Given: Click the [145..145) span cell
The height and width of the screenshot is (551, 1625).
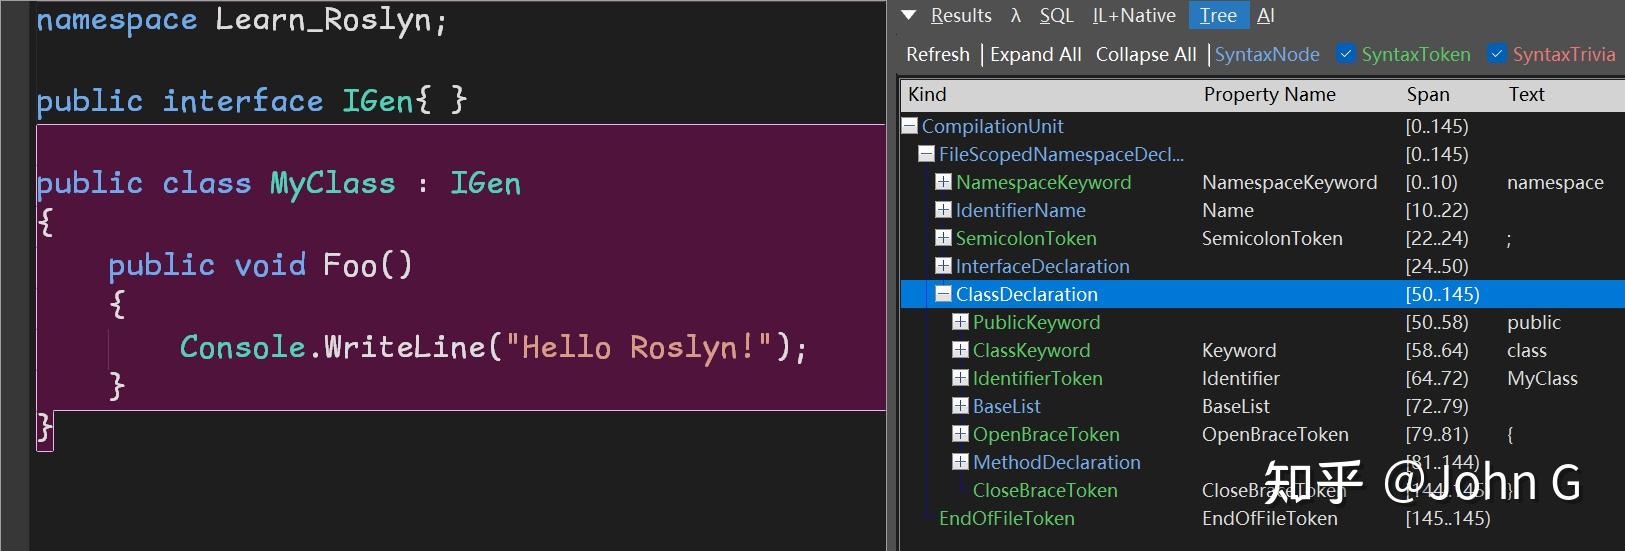Looking at the screenshot, I should pos(1447,518).
